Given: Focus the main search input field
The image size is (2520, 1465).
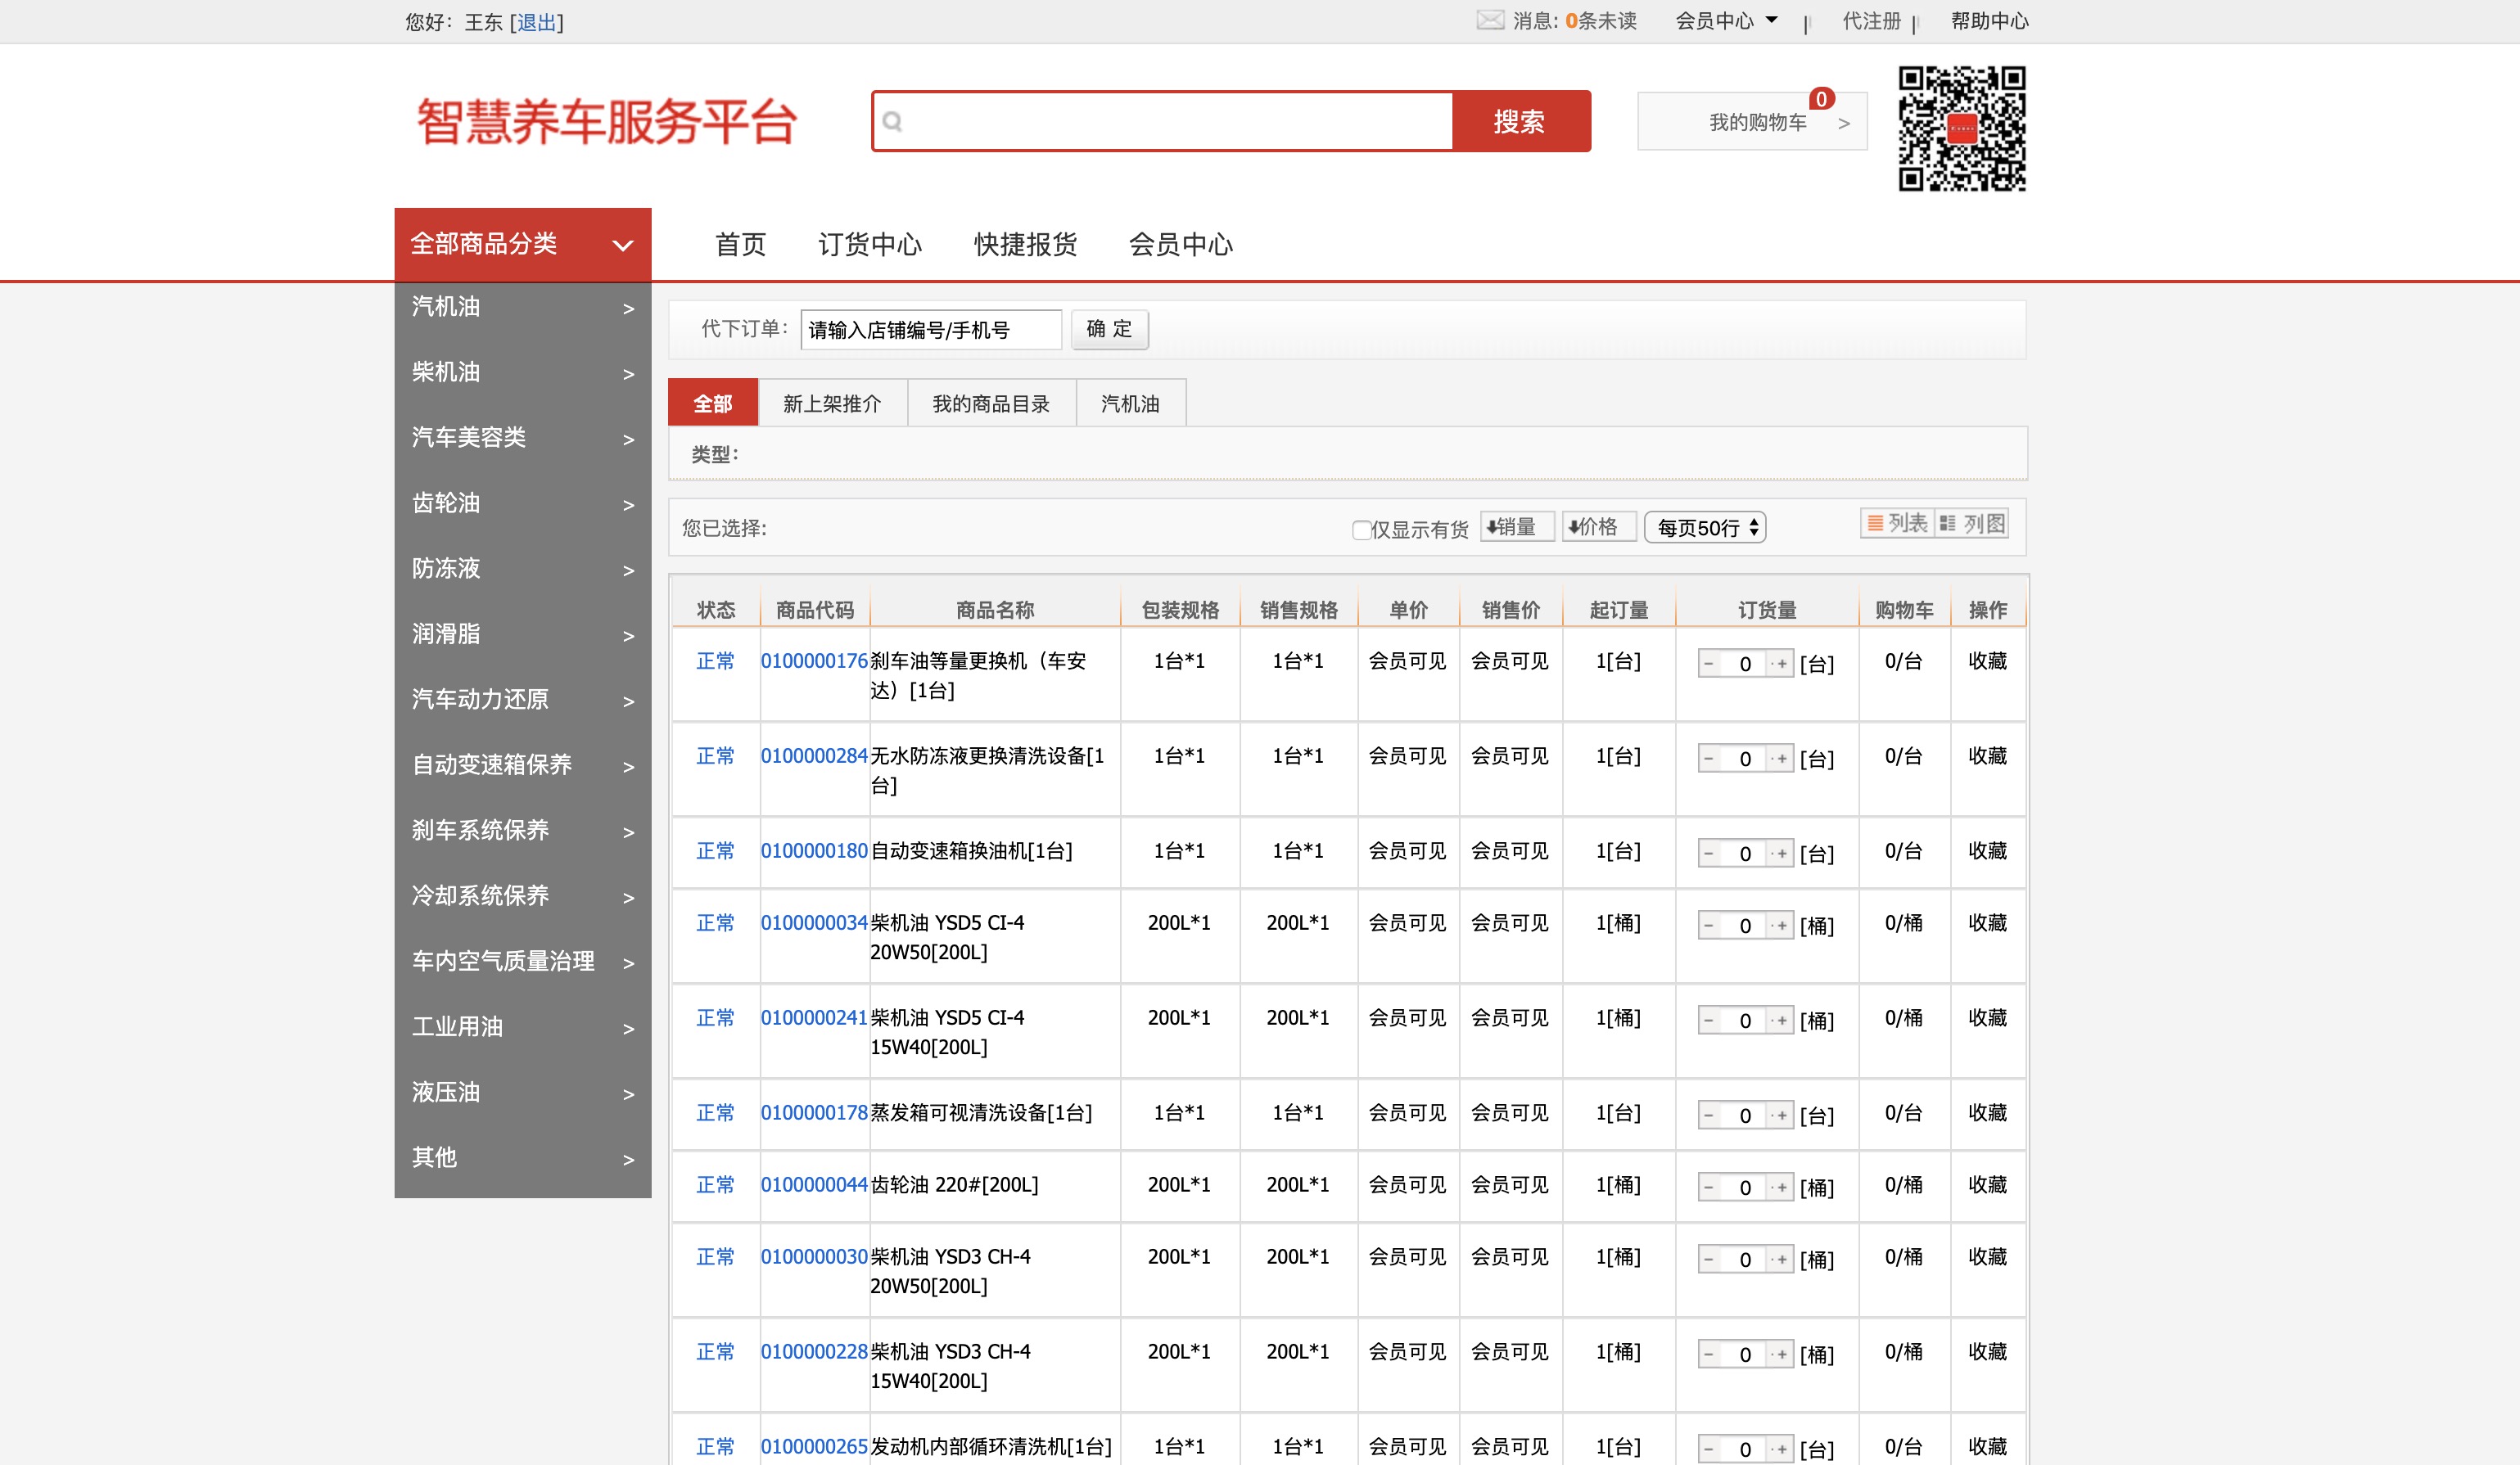Looking at the screenshot, I should 1163,121.
